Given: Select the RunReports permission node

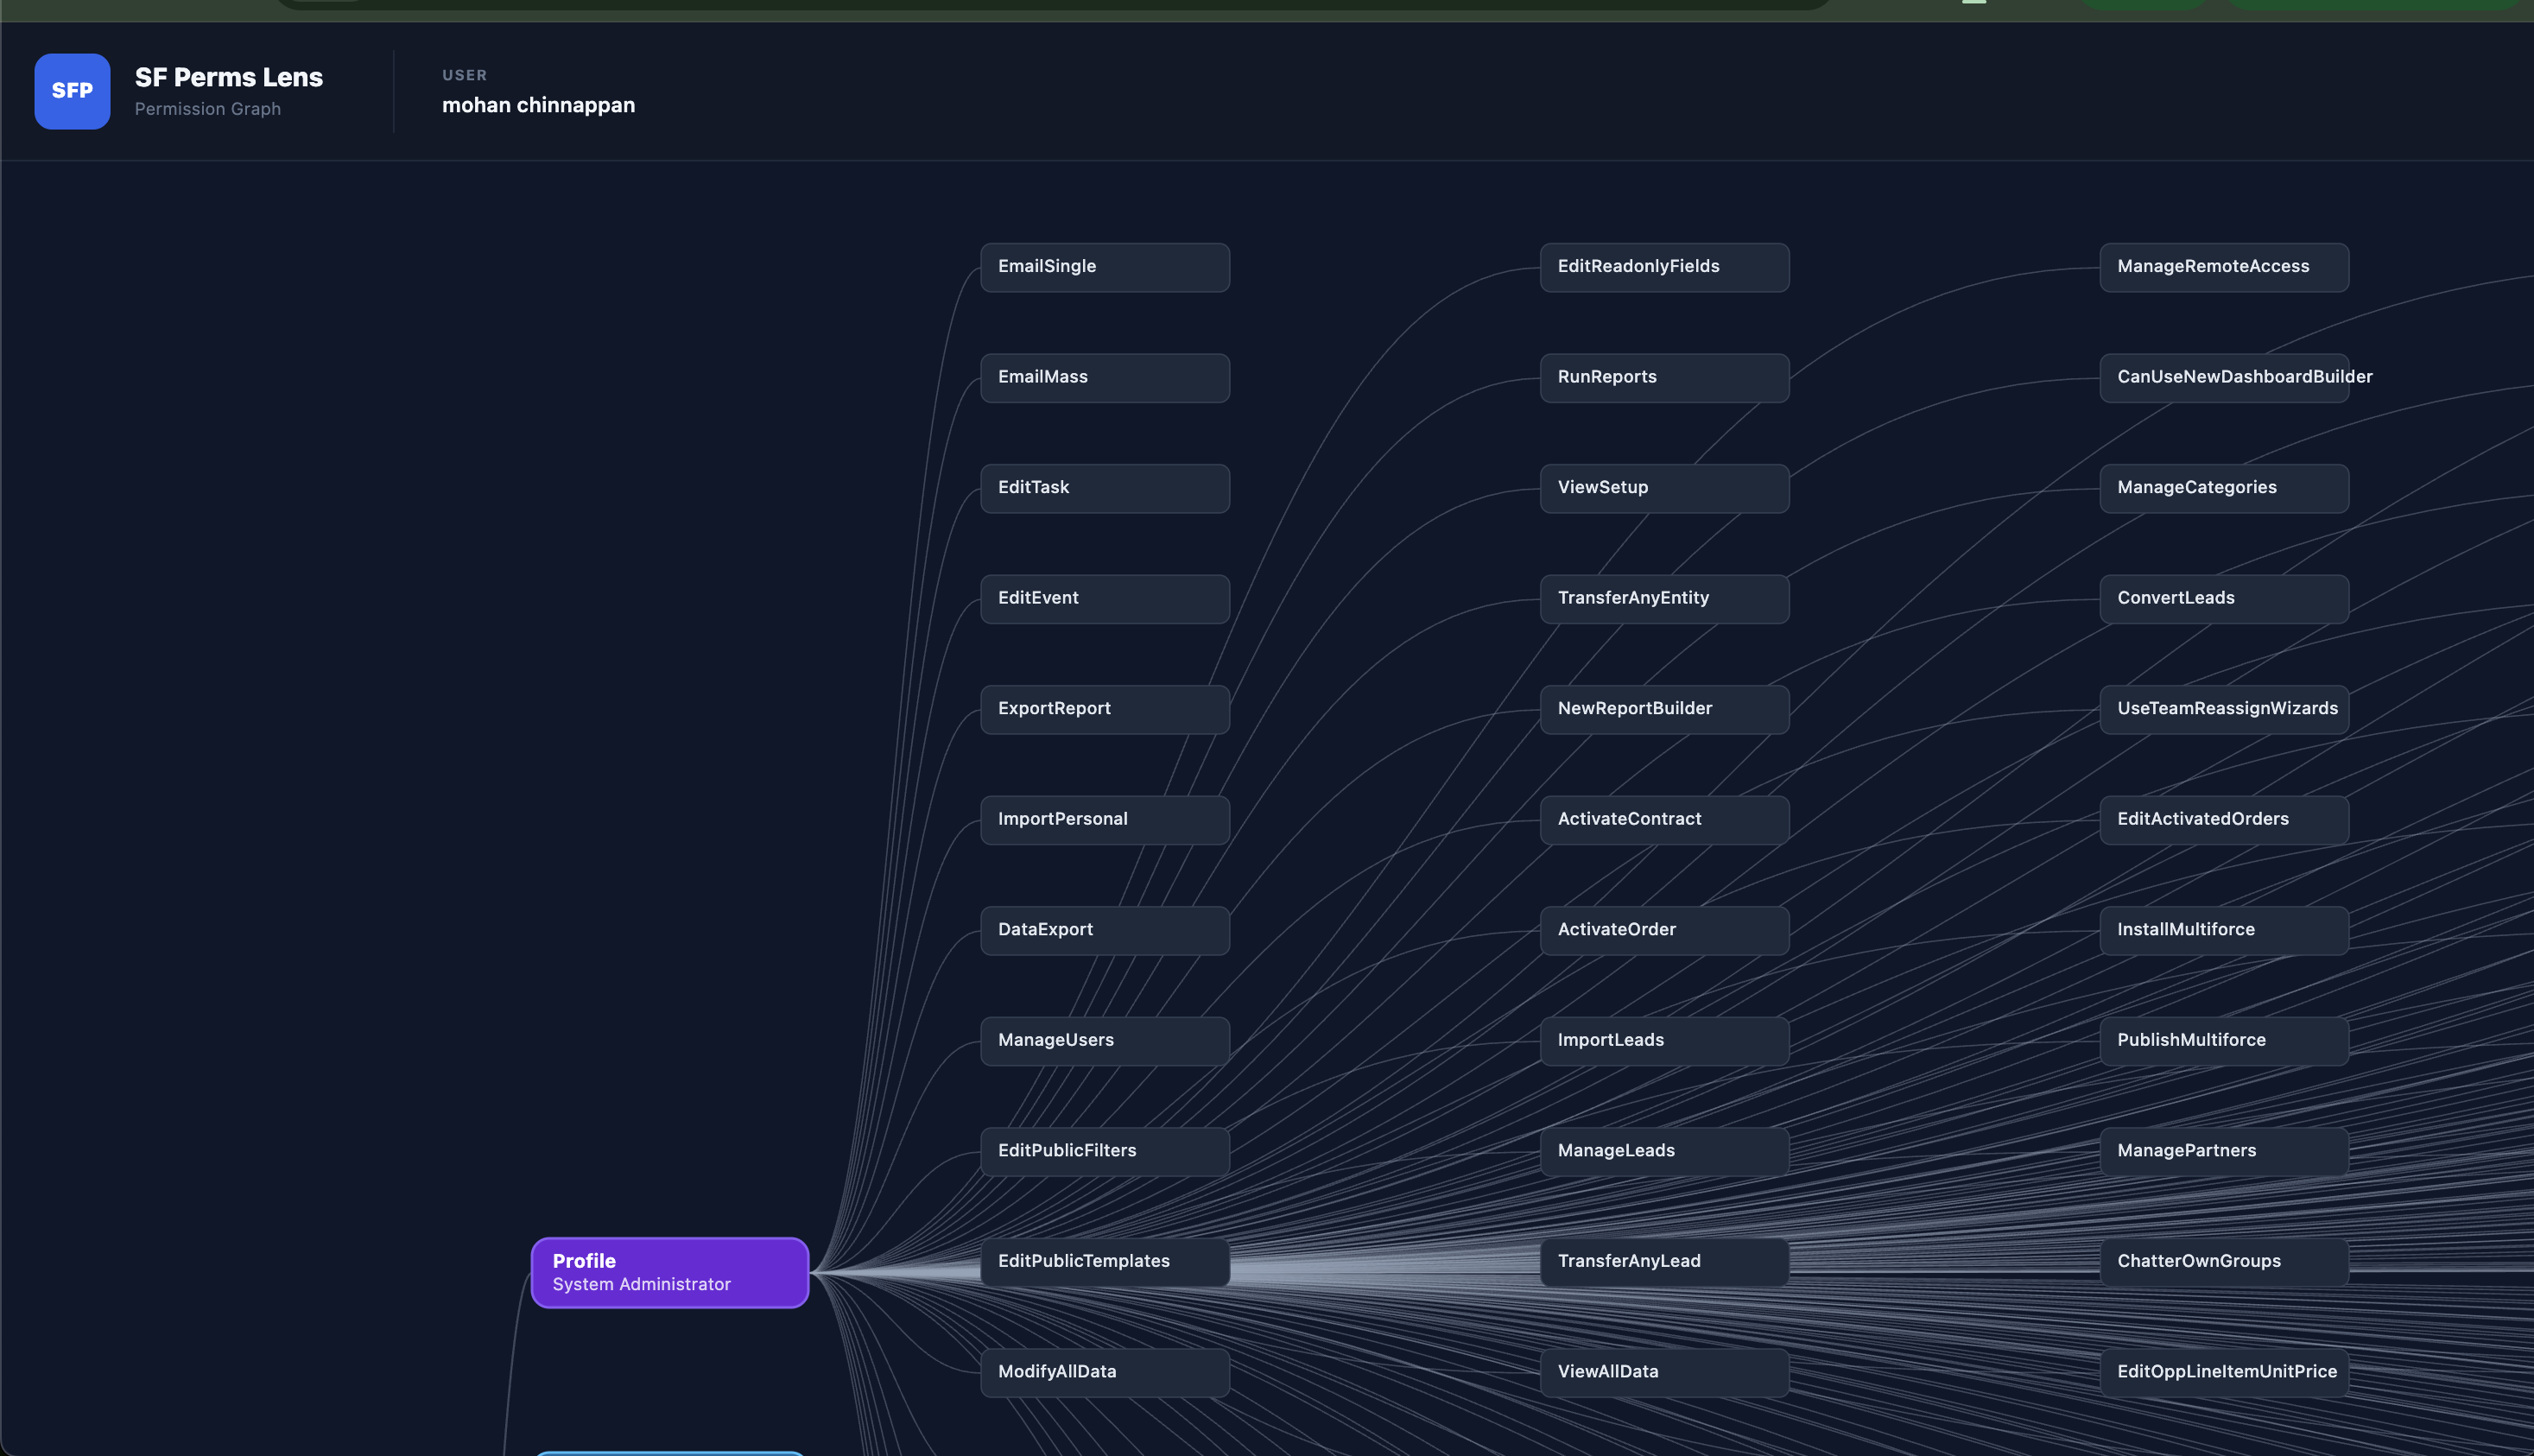Looking at the screenshot, I should pyautogui.click(x=1665, y=378).
